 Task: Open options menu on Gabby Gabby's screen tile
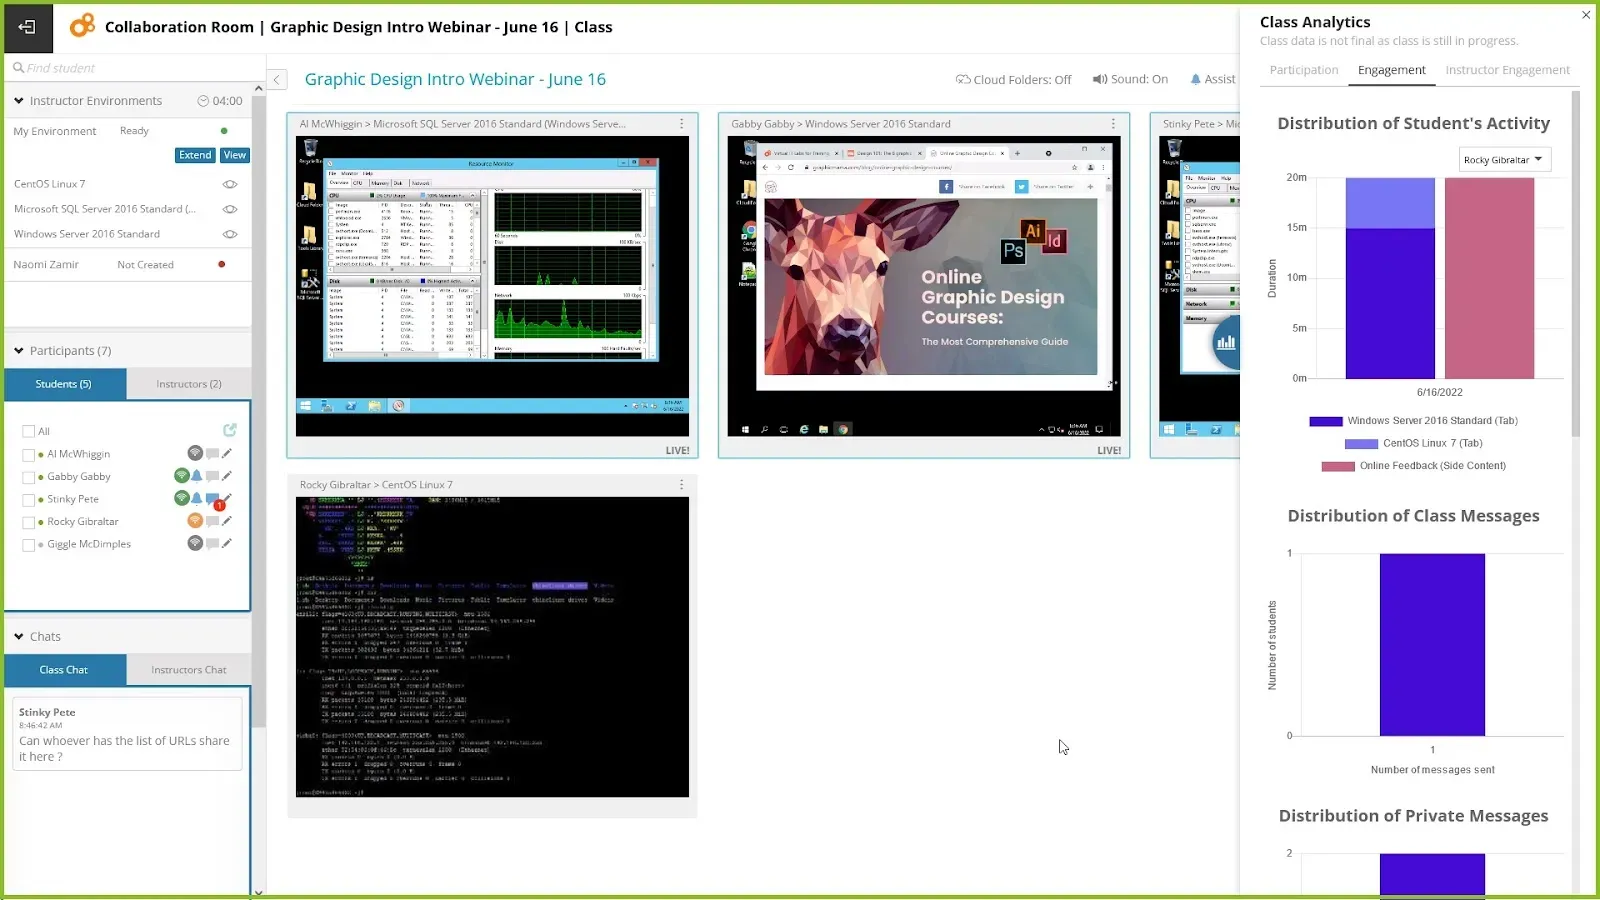point(1113,124)
